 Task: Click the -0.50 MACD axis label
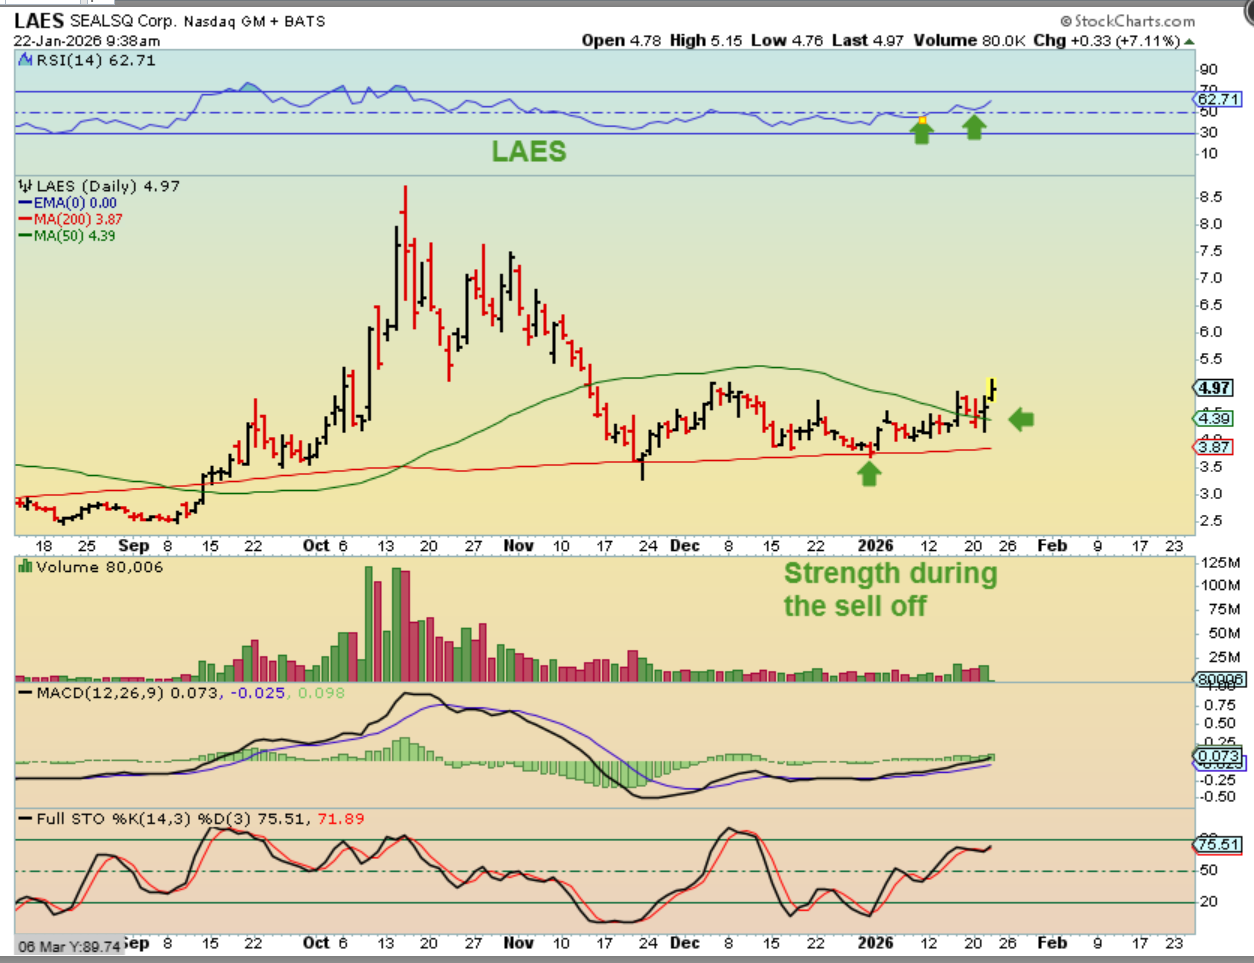[x=1217, y=796]
